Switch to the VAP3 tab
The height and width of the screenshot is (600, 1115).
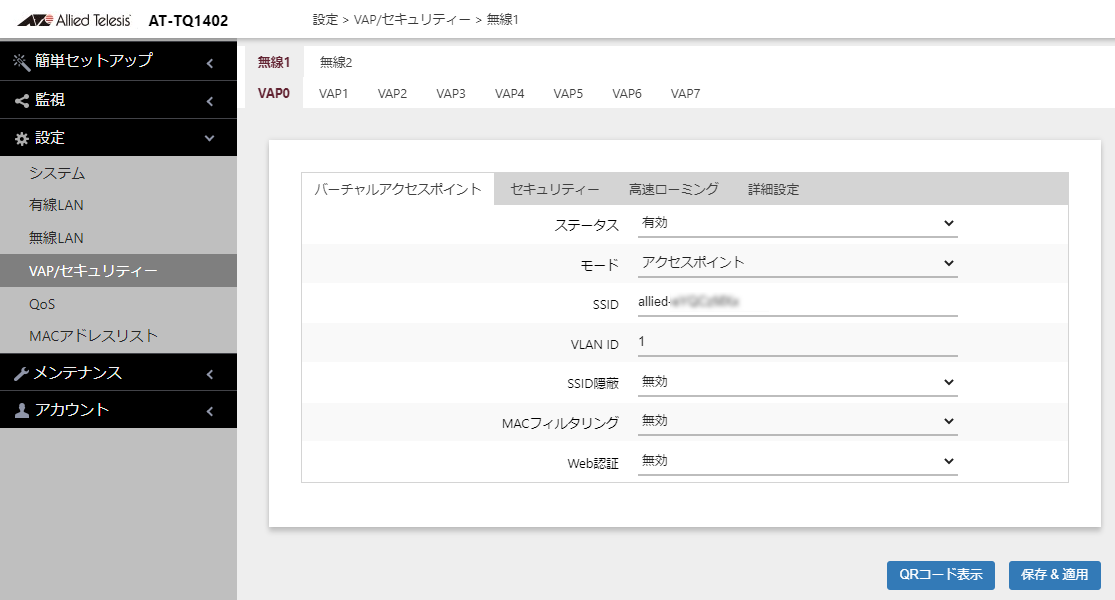[x=451, y=93]
